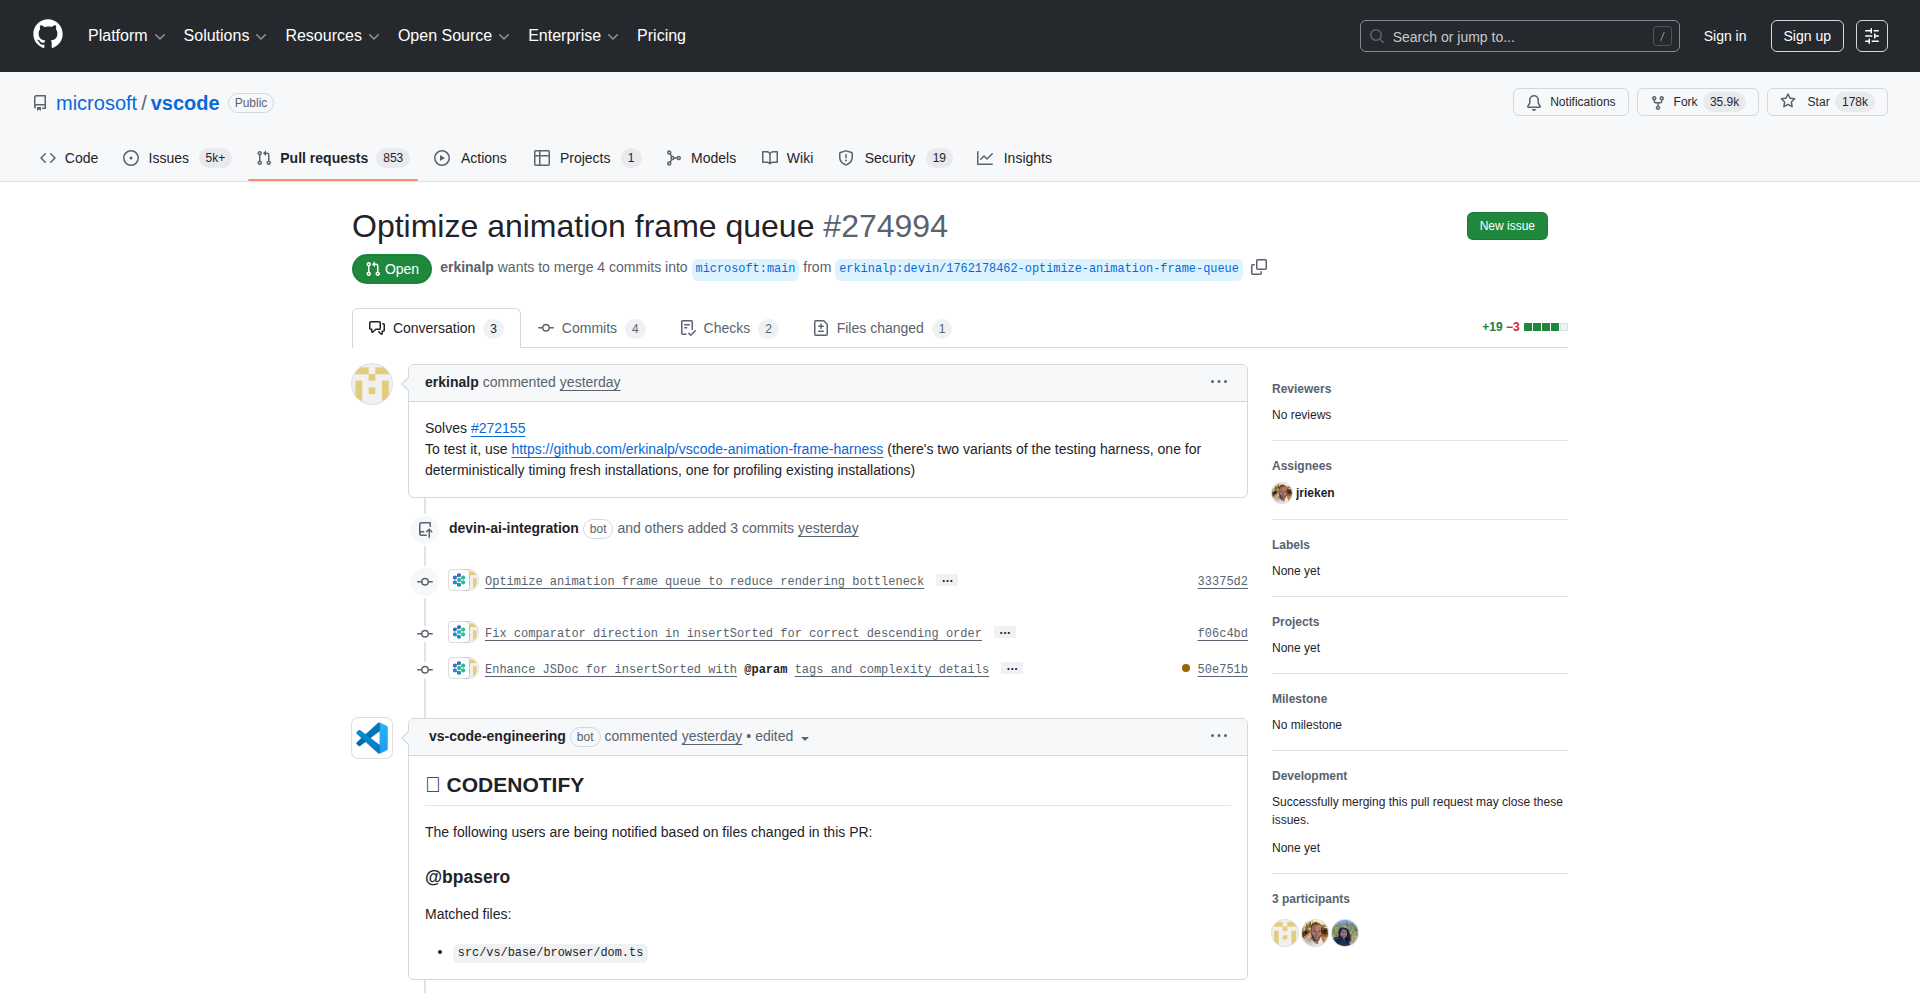Viewport: 1920px width, 993px height.
Task: Open the edited history dropdown on bot comment
Action: 807,737
